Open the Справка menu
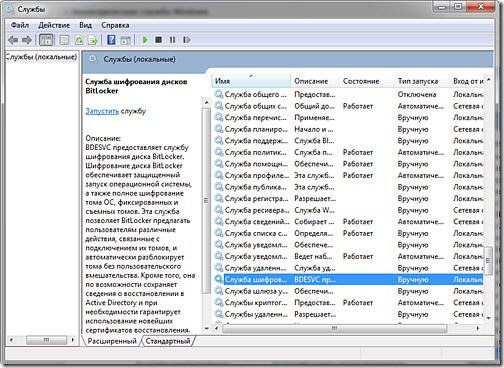 [115, 25]
